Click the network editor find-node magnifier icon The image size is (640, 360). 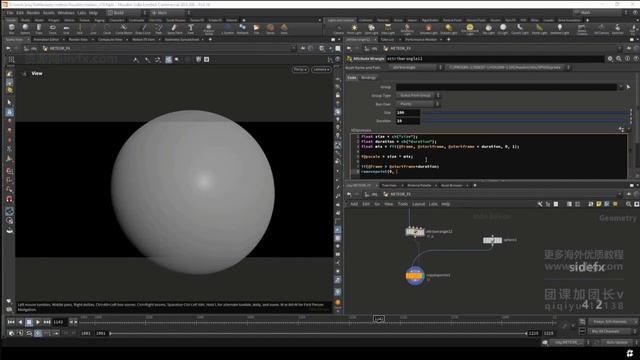[628, 204]
